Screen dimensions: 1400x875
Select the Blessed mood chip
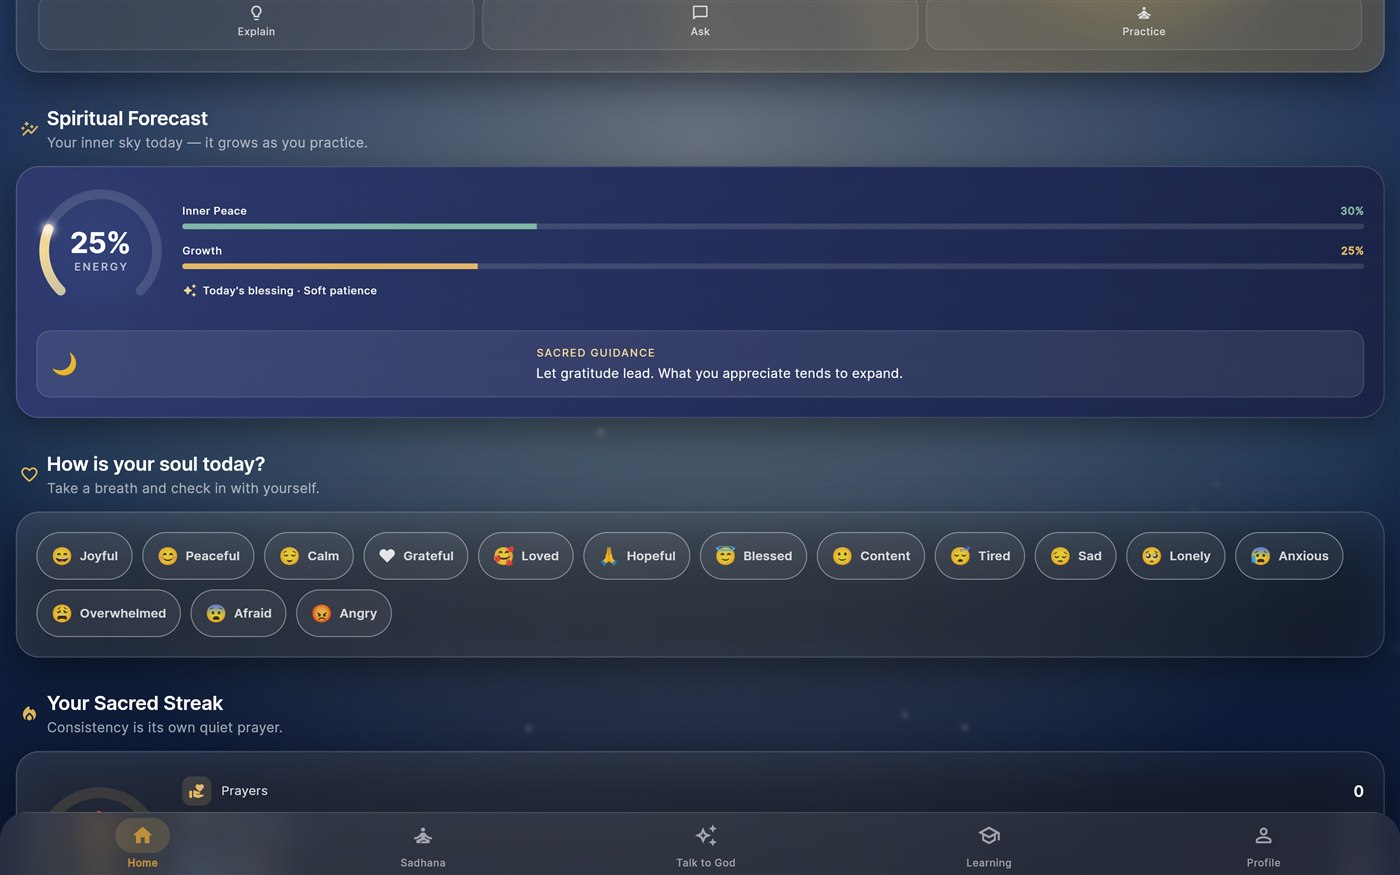(753, 556)
